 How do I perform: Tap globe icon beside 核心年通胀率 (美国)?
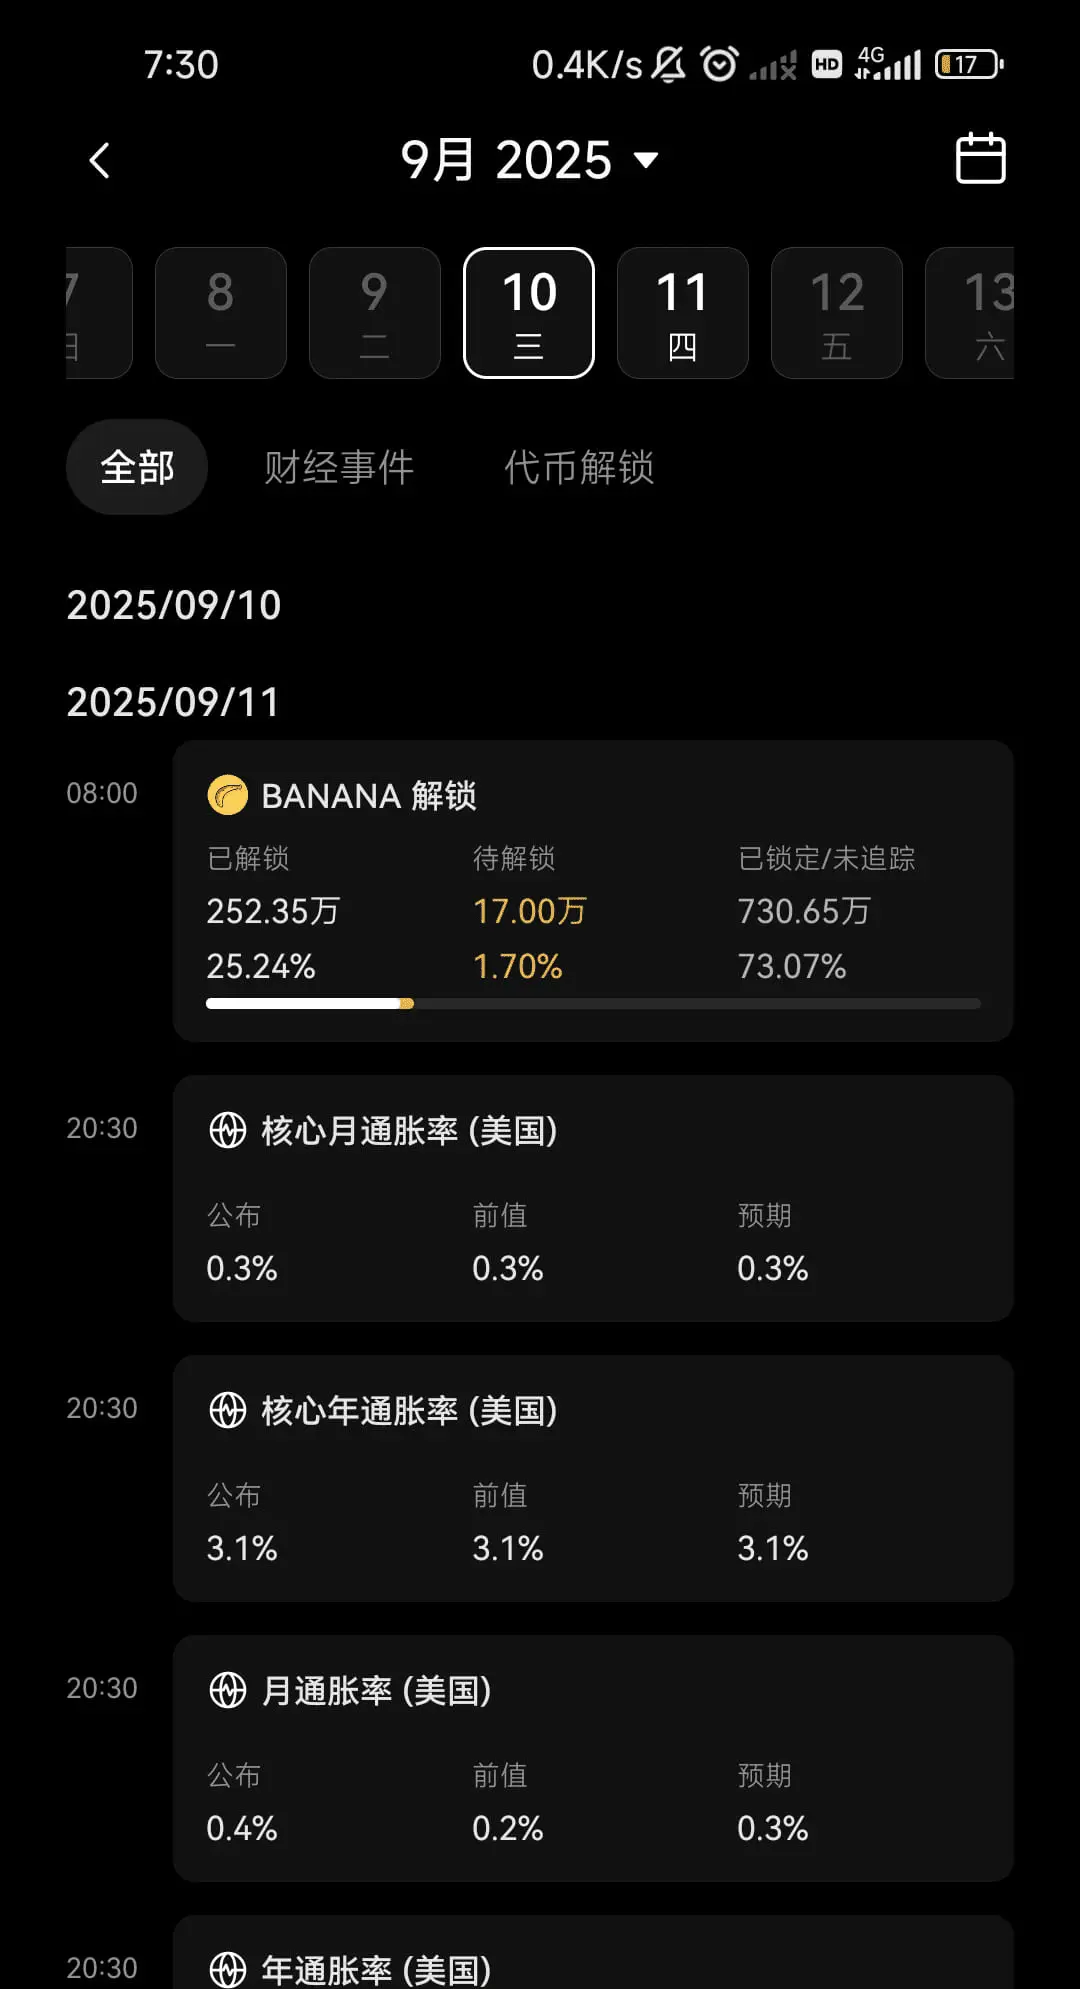[227, 1410]
